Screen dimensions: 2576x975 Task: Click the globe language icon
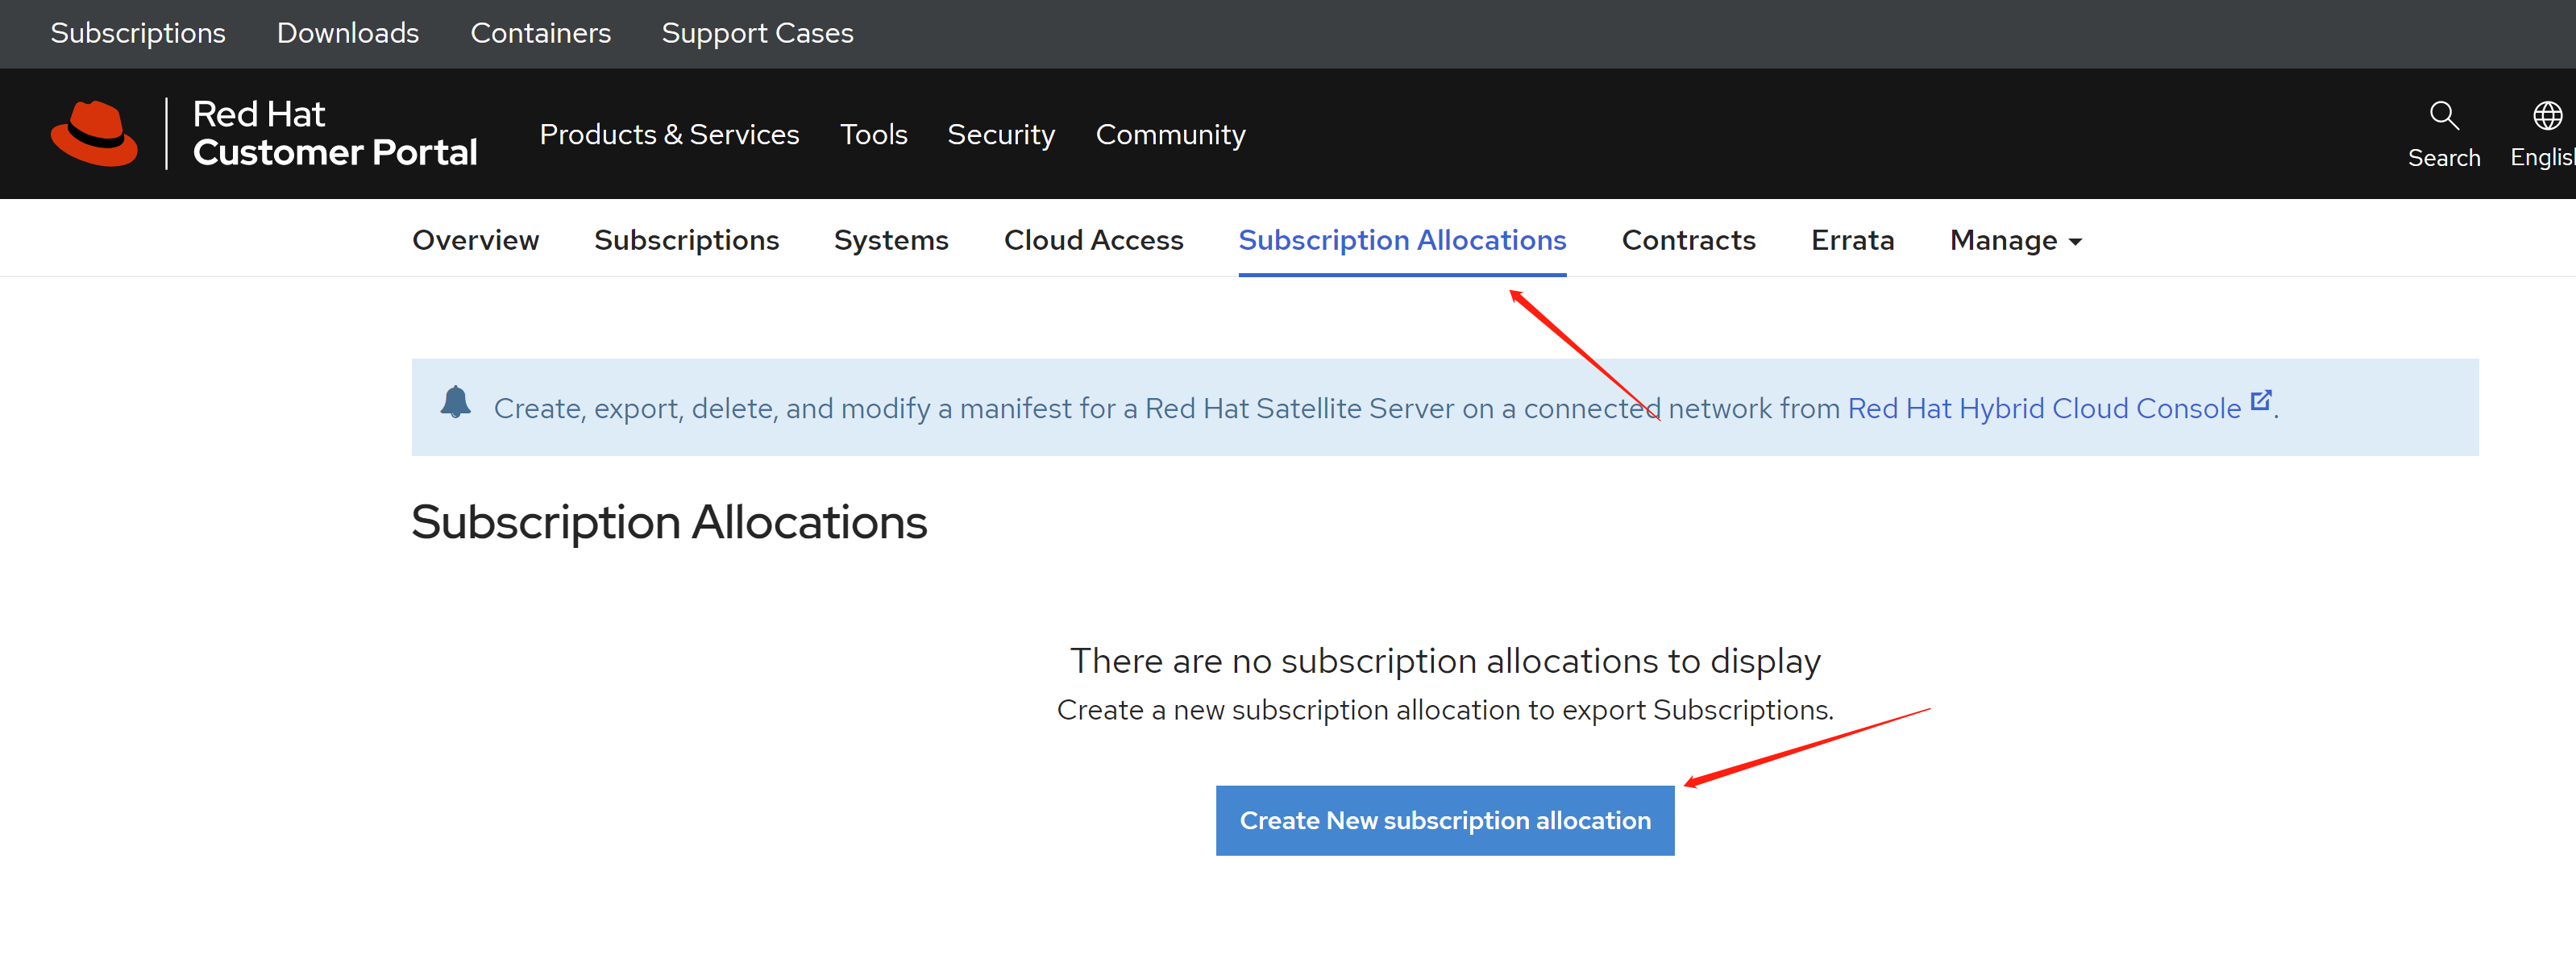click(2546, 116)
